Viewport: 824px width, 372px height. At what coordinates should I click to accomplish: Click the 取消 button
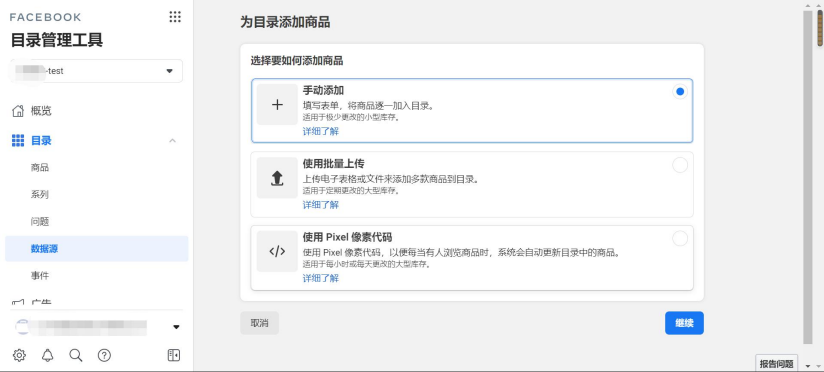(x=260, y=323)
